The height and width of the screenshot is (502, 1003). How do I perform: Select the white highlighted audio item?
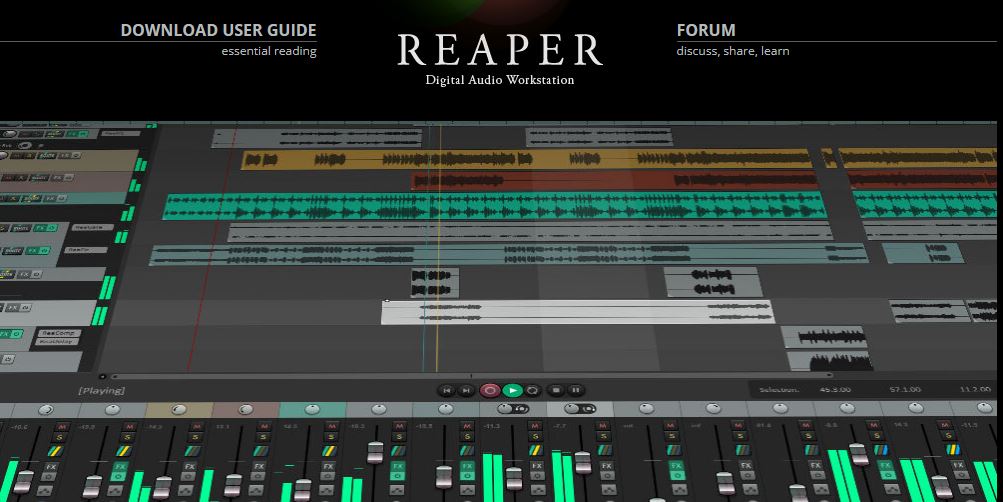tap(577, 312)
